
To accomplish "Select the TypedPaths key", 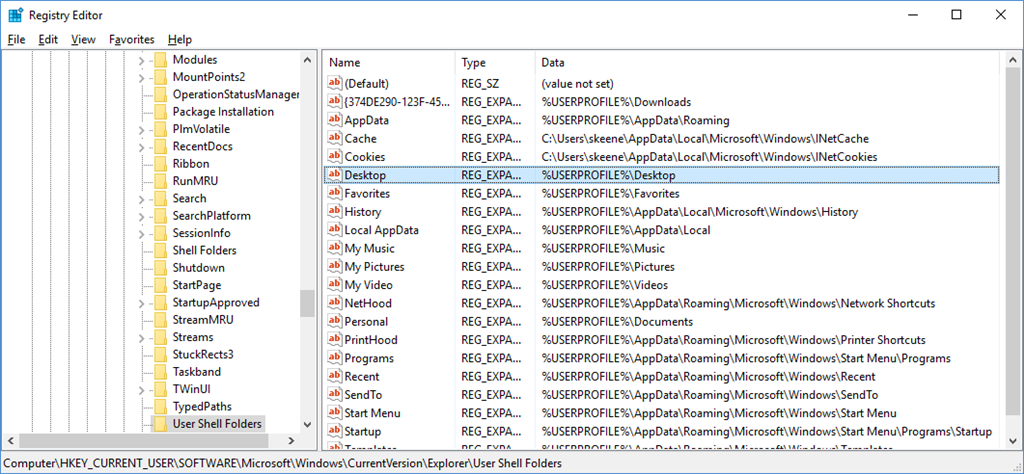I will pos(202,407).
